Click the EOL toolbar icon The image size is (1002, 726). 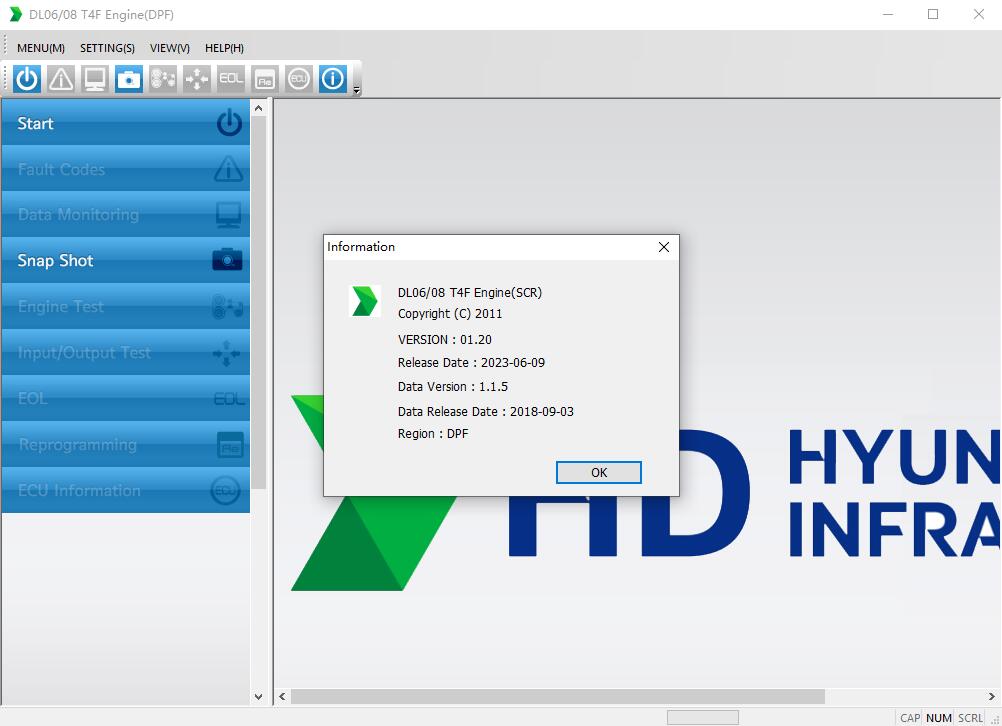[x=231, y=79]
